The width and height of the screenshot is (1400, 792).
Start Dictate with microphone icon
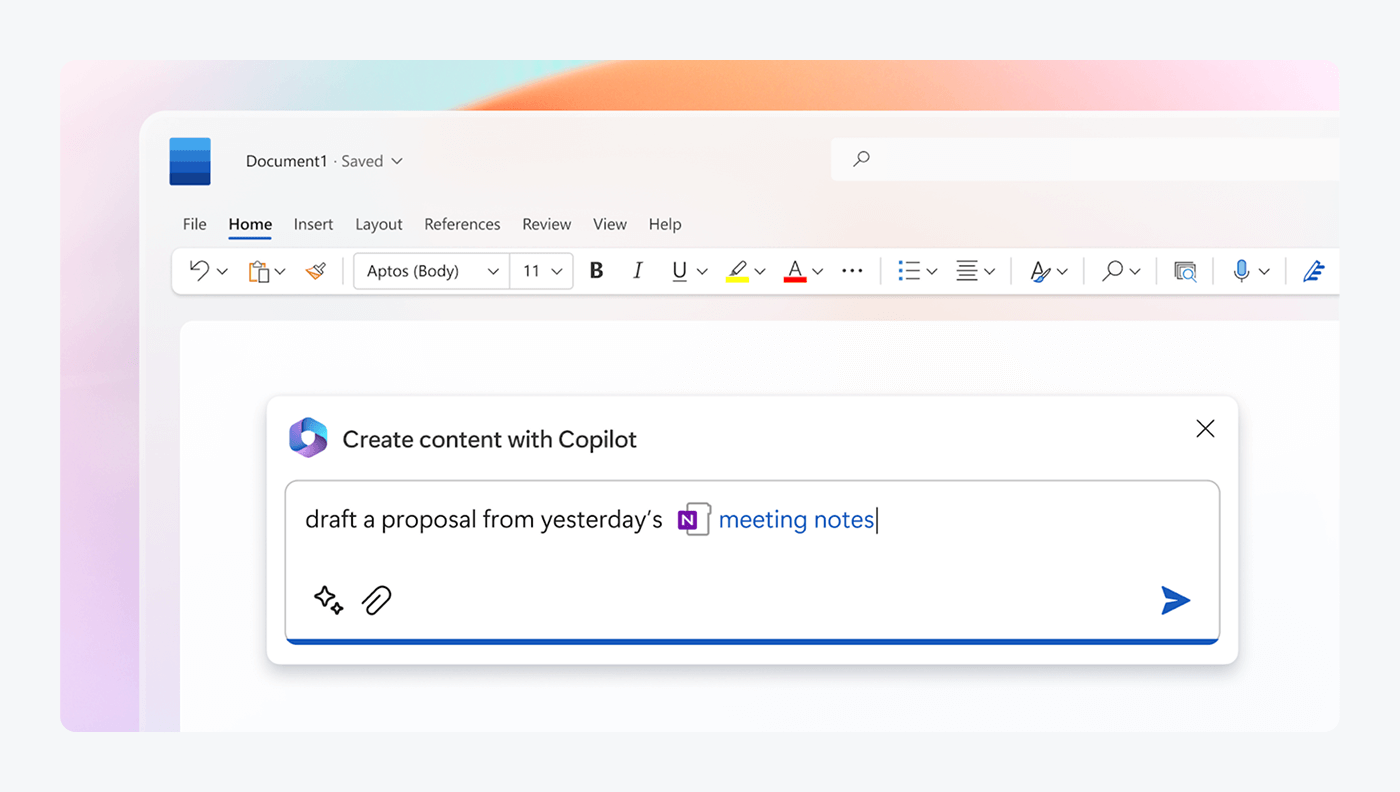1241,271
